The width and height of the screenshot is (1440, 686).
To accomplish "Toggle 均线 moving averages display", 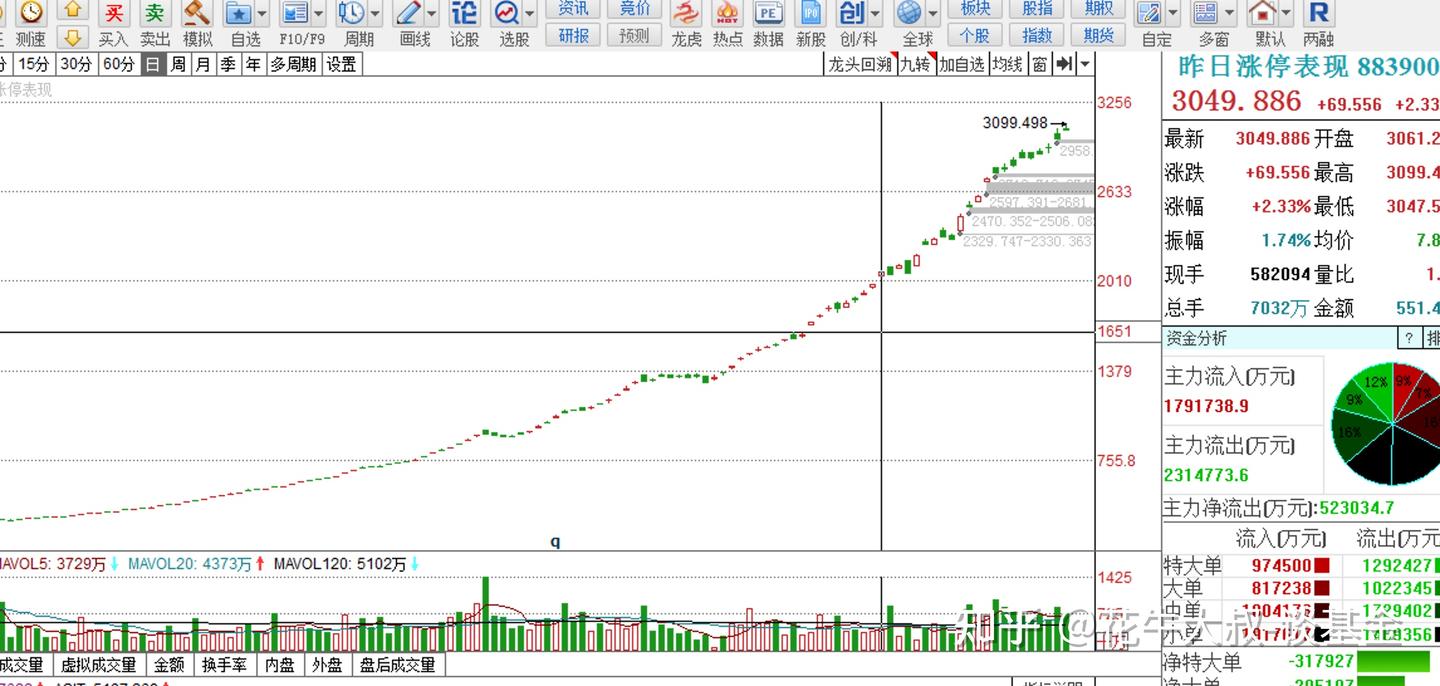I will pyautogui.click(x=1008, y=64).
